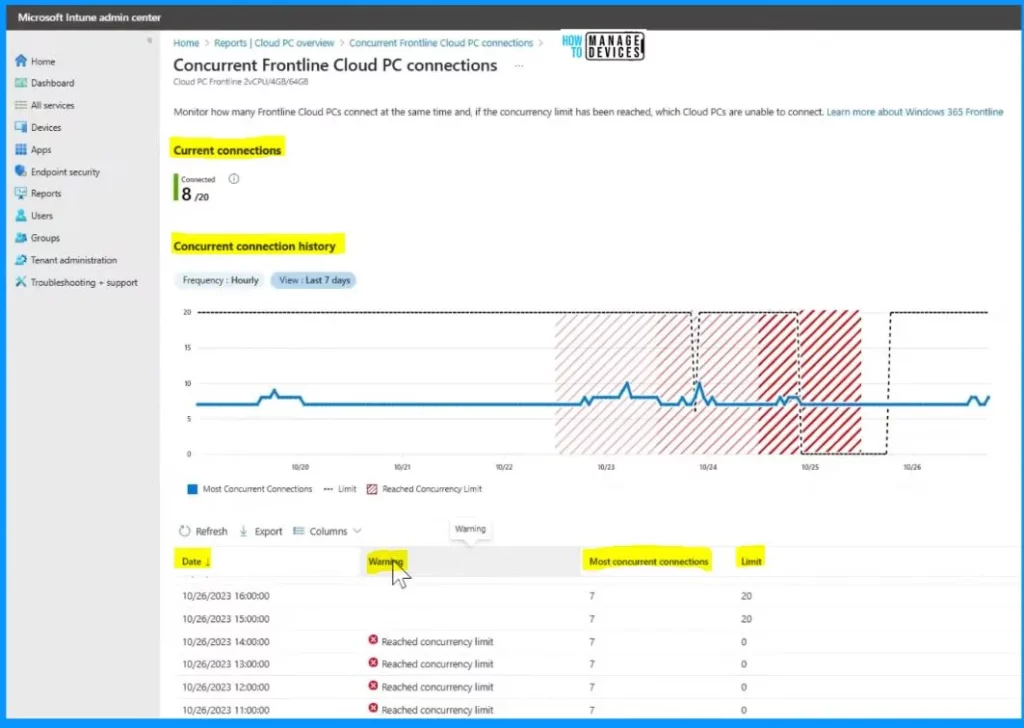
Task: Toggle Most Concurrent Connections legend swatch
Action: 192,489
